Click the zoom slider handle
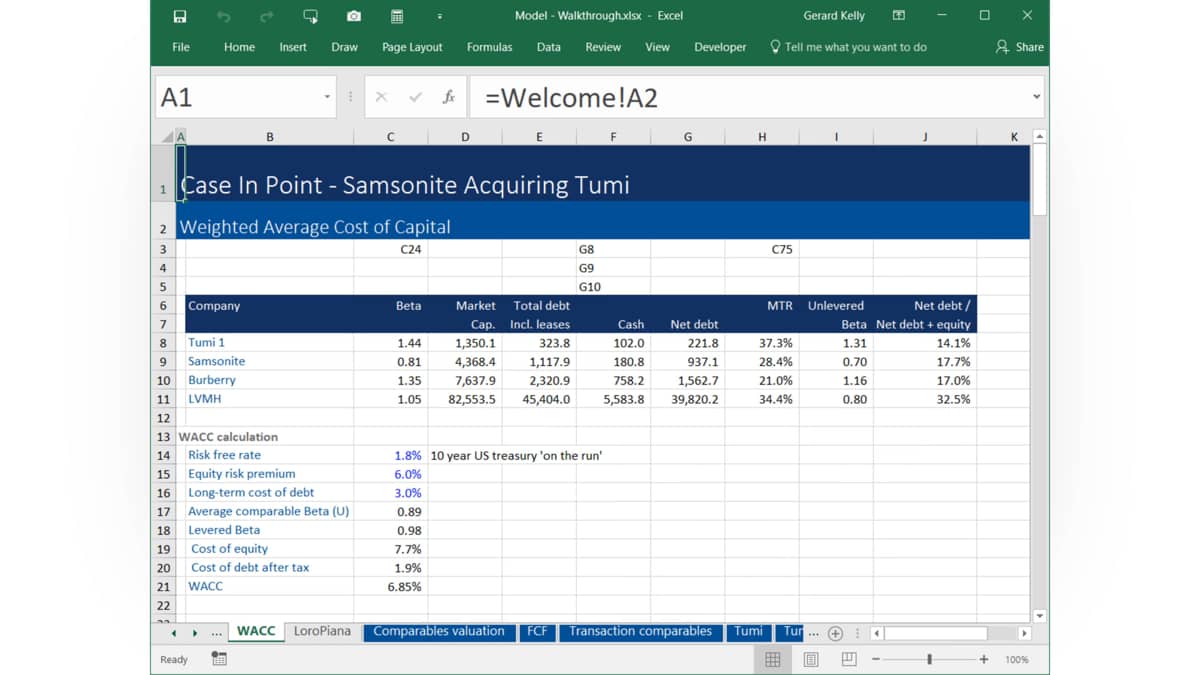Screen dimensions: 1200x675 (x=930, y=659)
